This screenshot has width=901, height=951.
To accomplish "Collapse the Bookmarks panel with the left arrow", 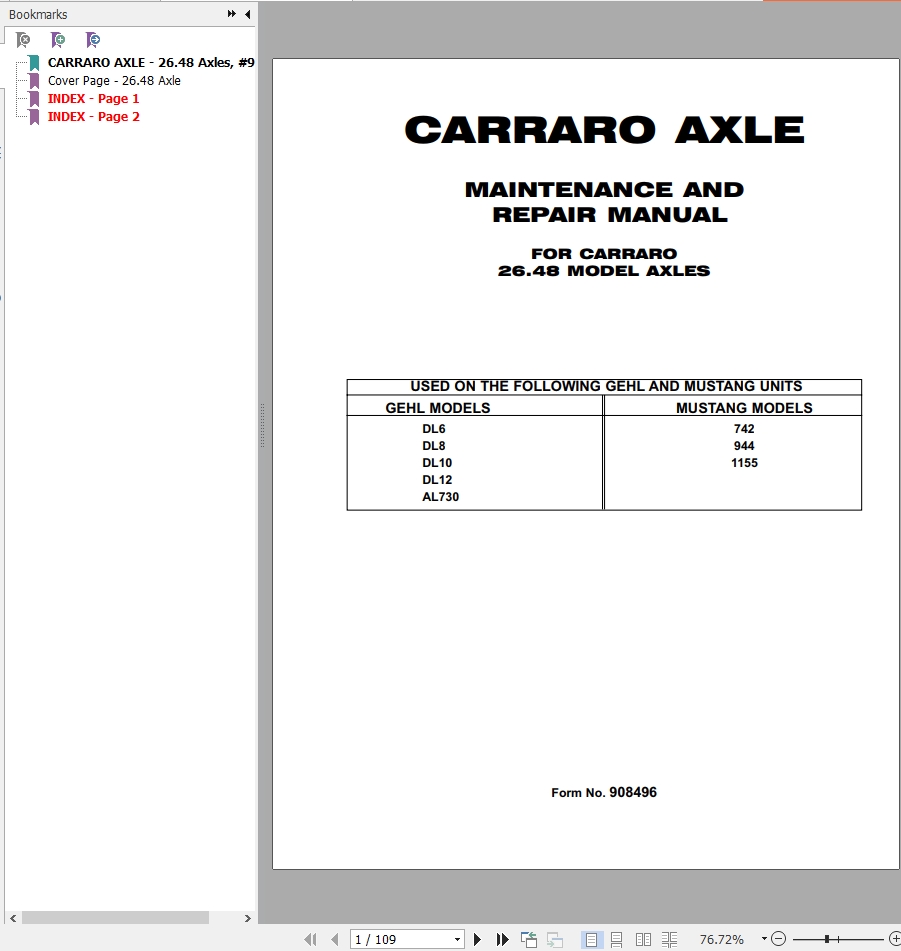I will [247, 14].
